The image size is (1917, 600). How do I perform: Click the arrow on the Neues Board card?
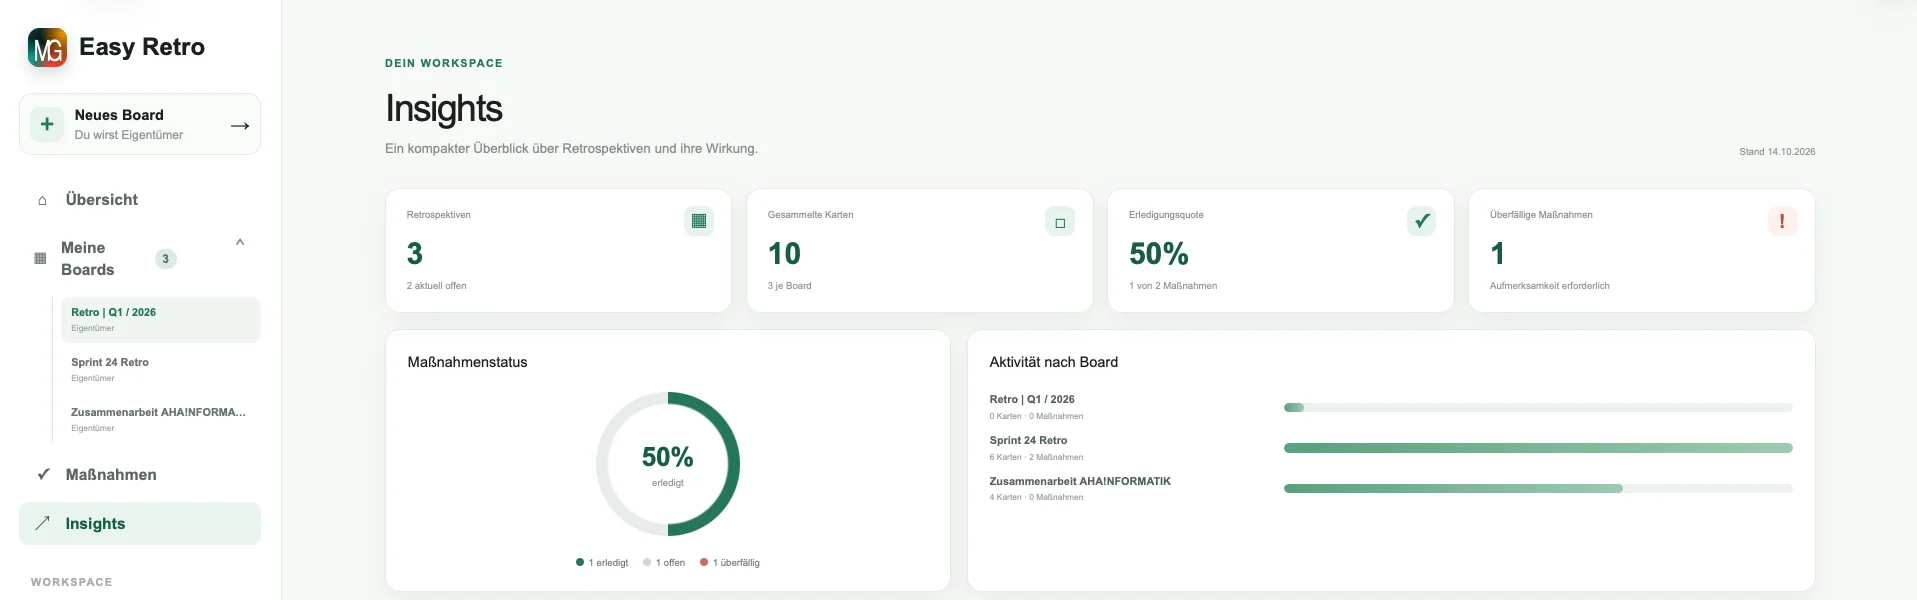(x=240, y=125)
